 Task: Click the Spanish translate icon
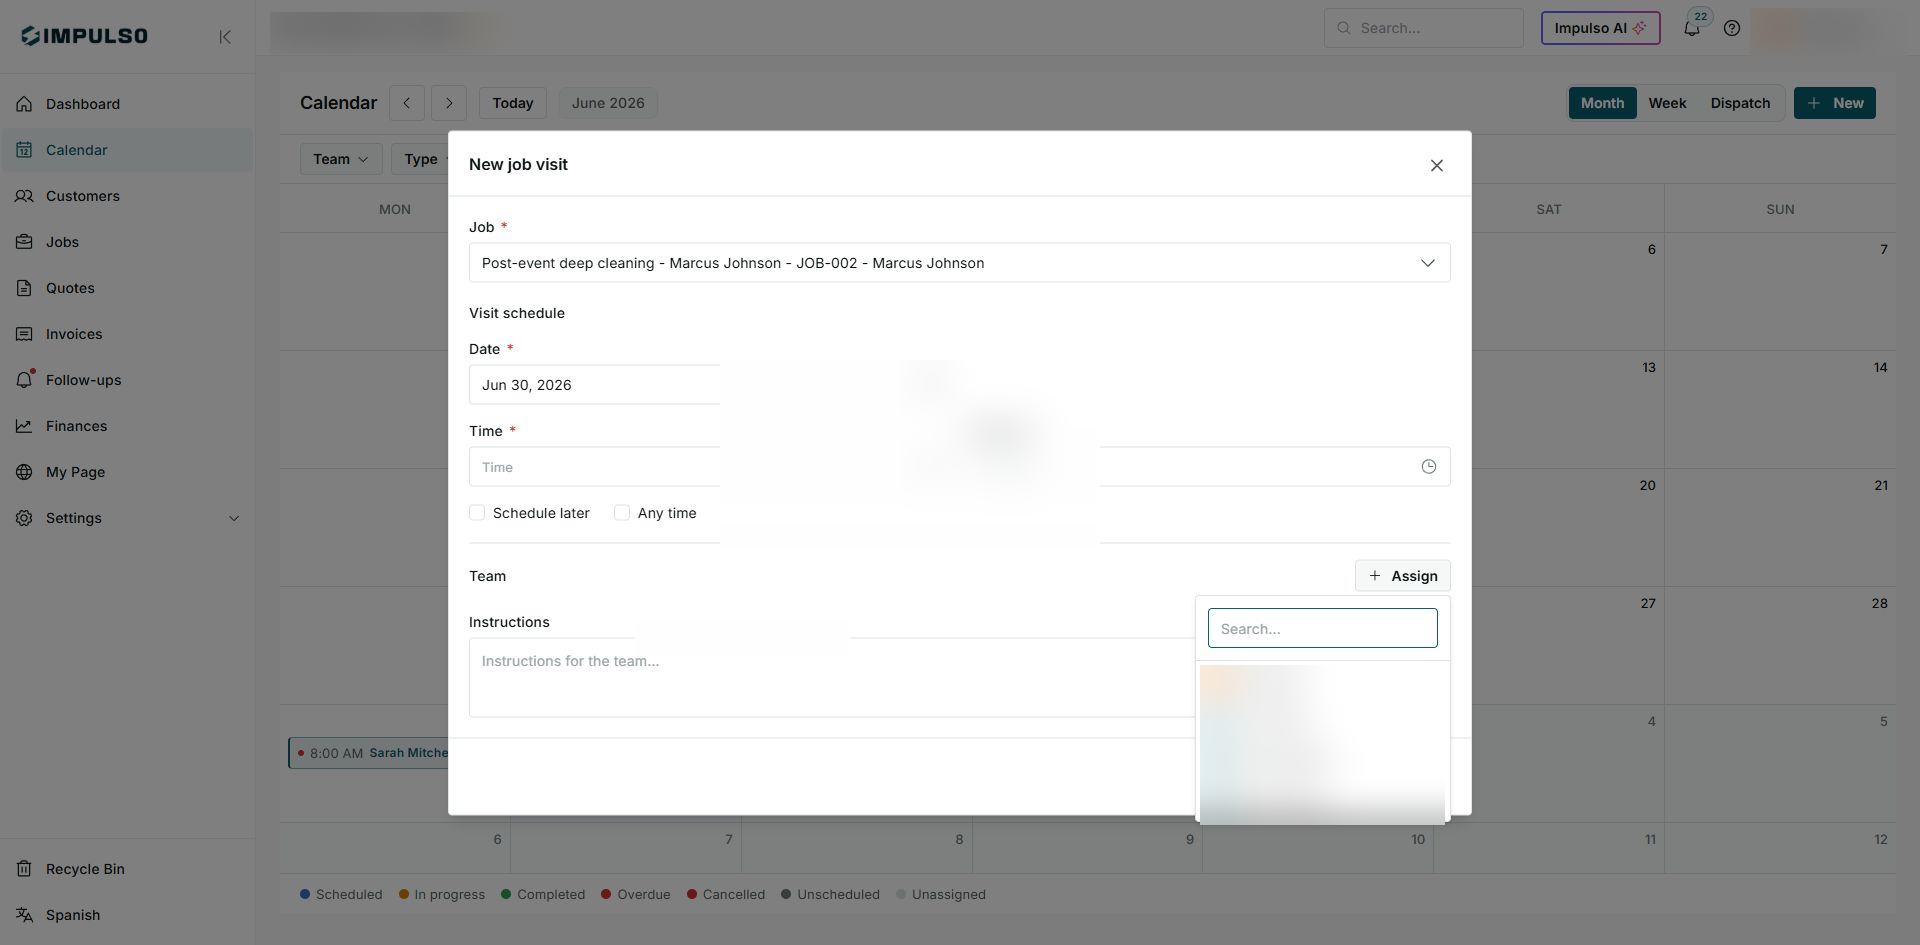[x=24, y=915]
